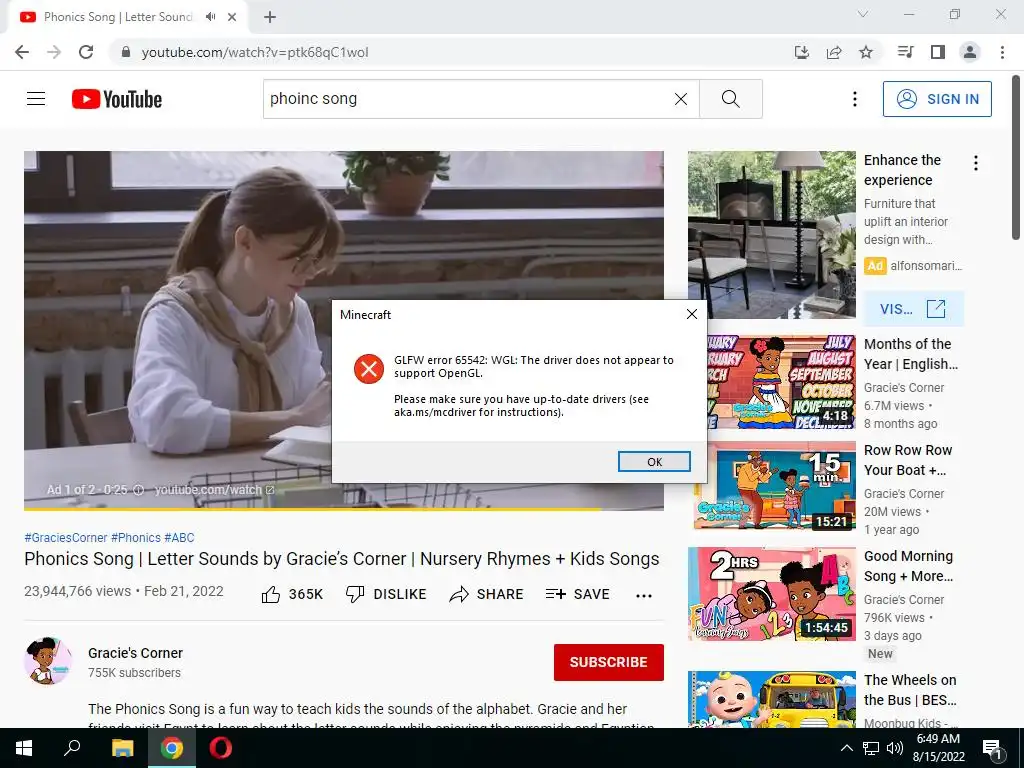This screenshot has height=768, width=1024.
Task: Open ad options three-dot menu
Action: coord(976,163)
